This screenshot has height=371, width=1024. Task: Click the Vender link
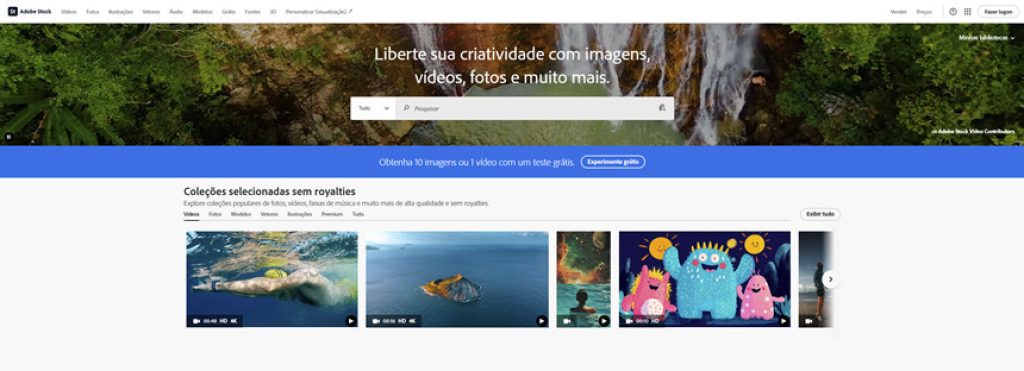(x=899, y=12)
